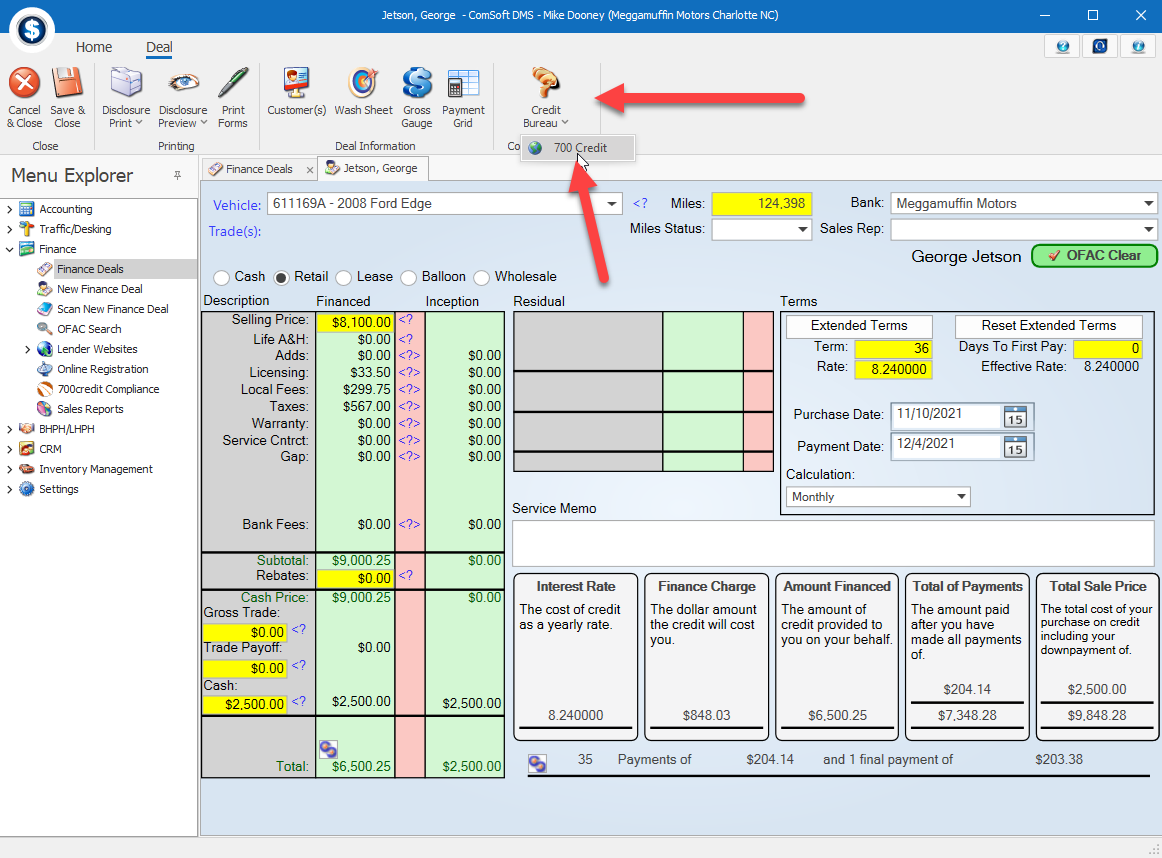Image resolution: width=1162 pixels, height=858 pixels.
Task: Click the Service Memo text box
Action: 833,543
